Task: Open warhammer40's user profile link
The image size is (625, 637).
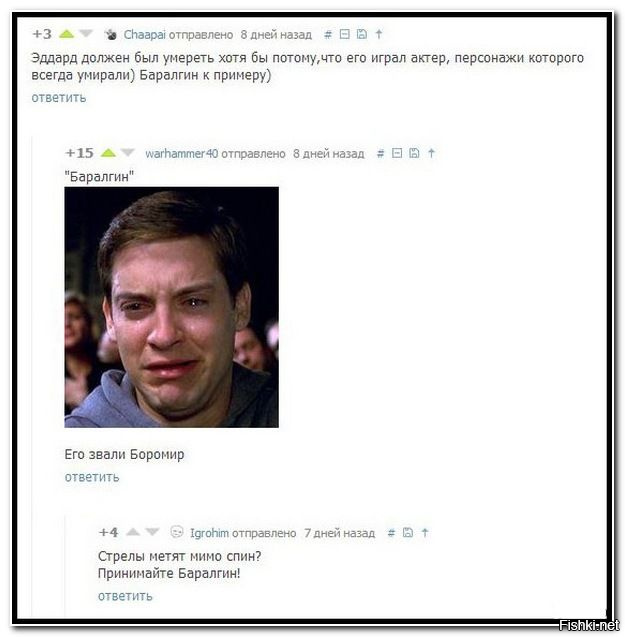Action: coord(182,154)
